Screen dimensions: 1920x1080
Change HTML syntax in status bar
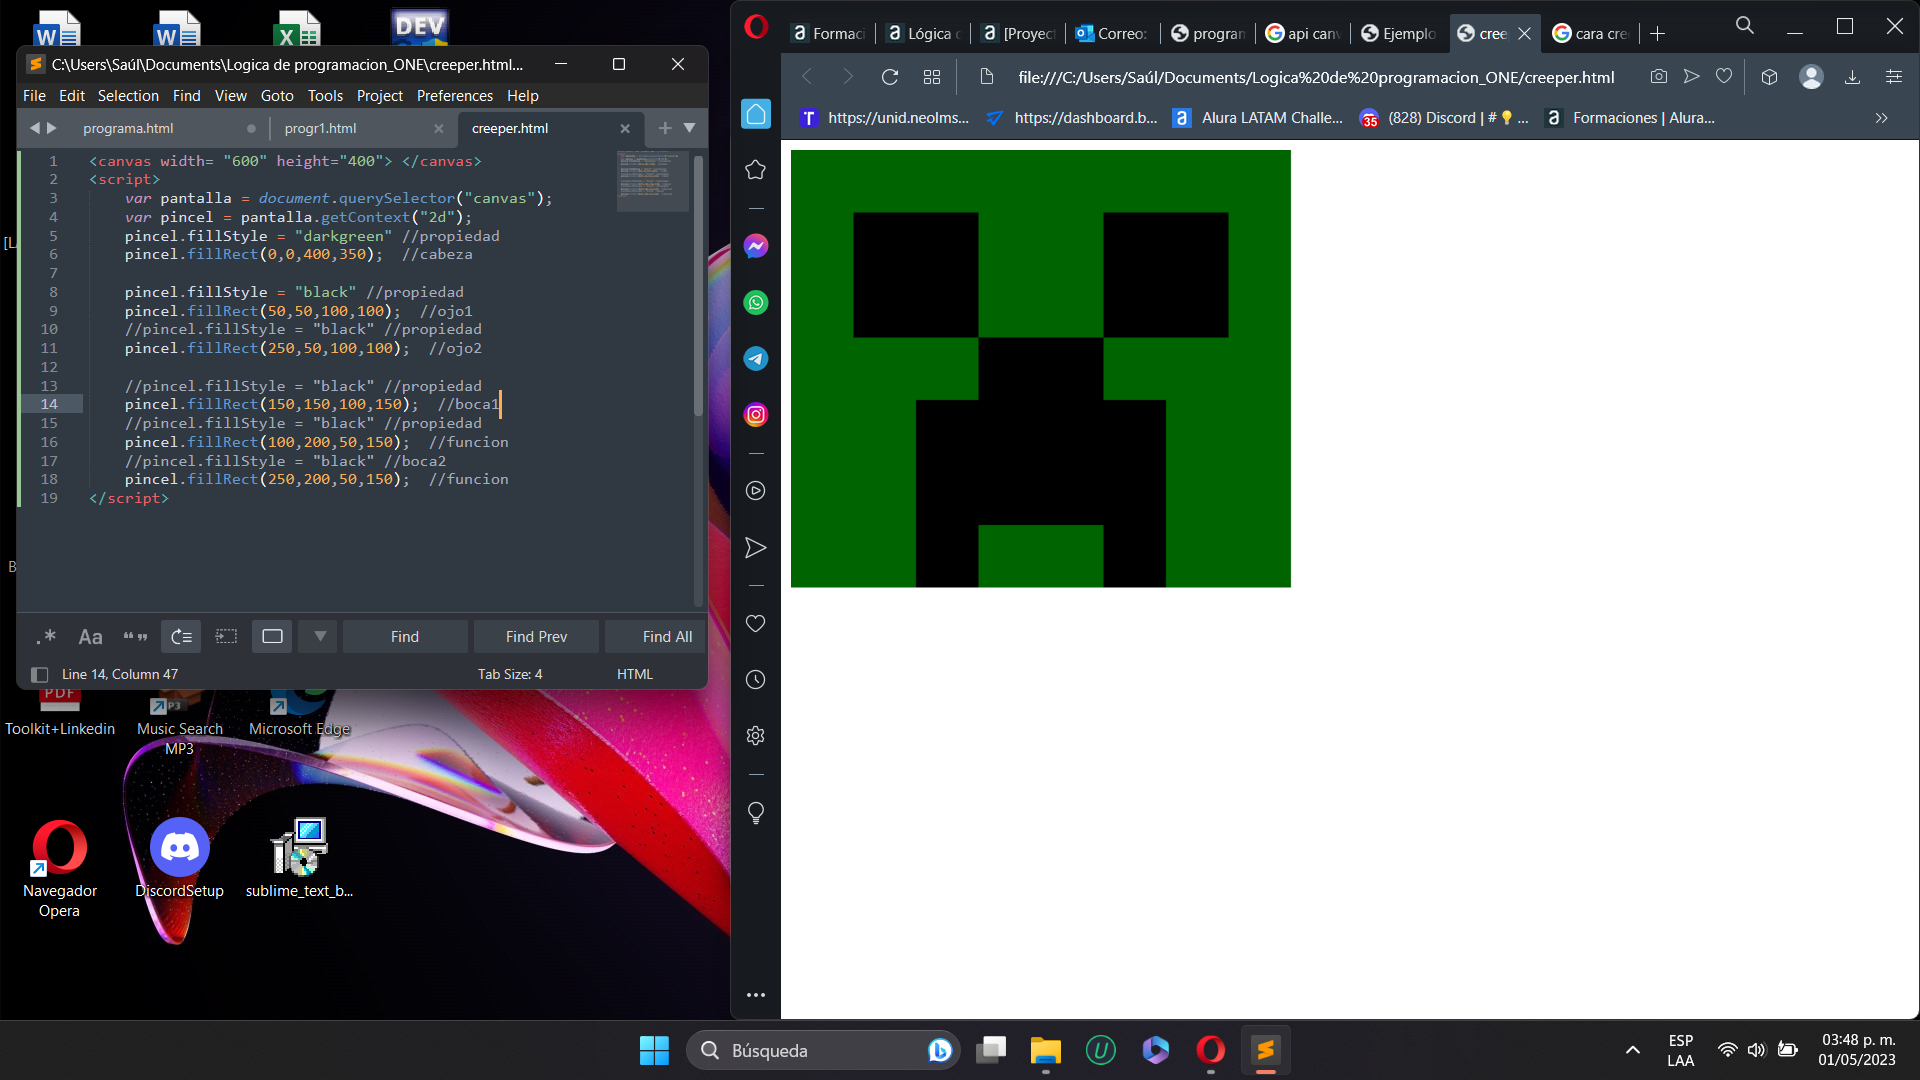pyautogui.click(x=635, y=675)
